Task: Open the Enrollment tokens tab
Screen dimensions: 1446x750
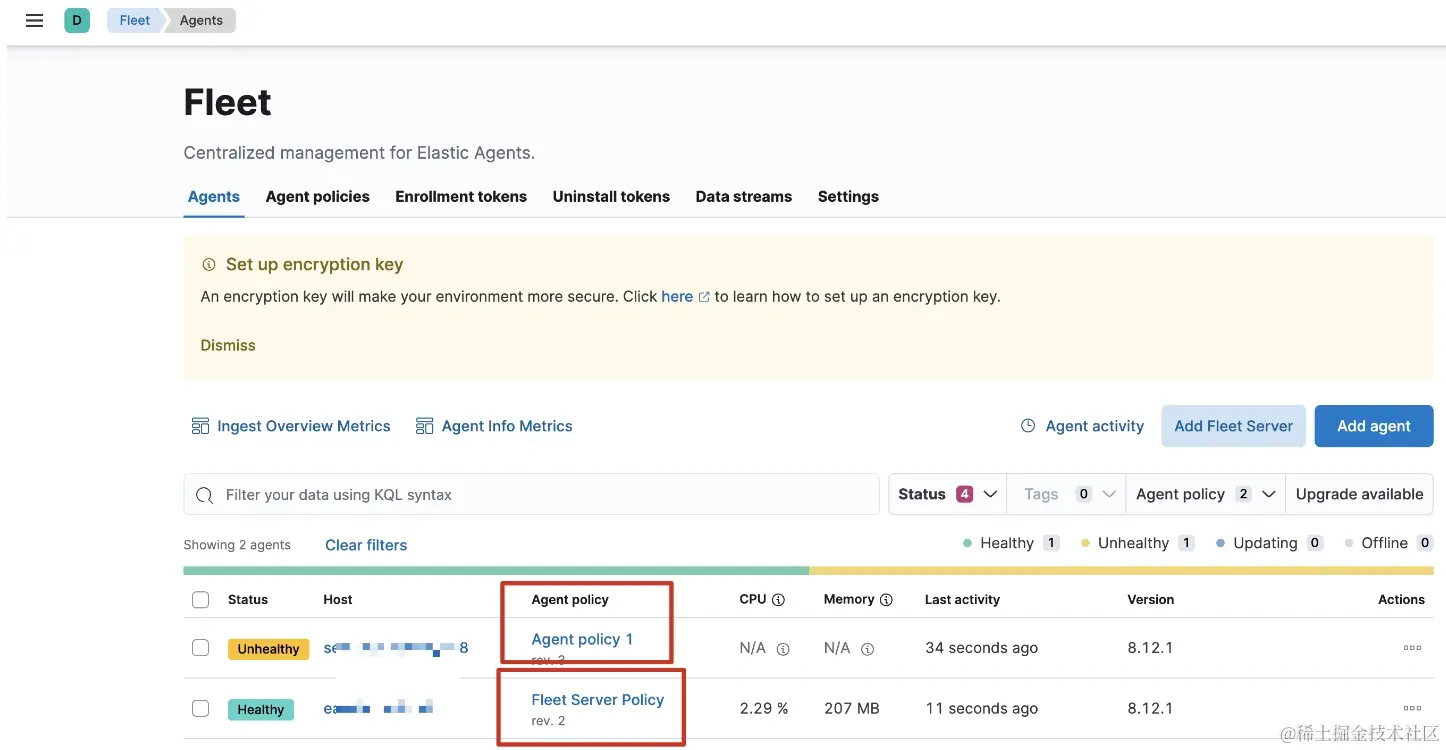Action: [x=461, y=197]
